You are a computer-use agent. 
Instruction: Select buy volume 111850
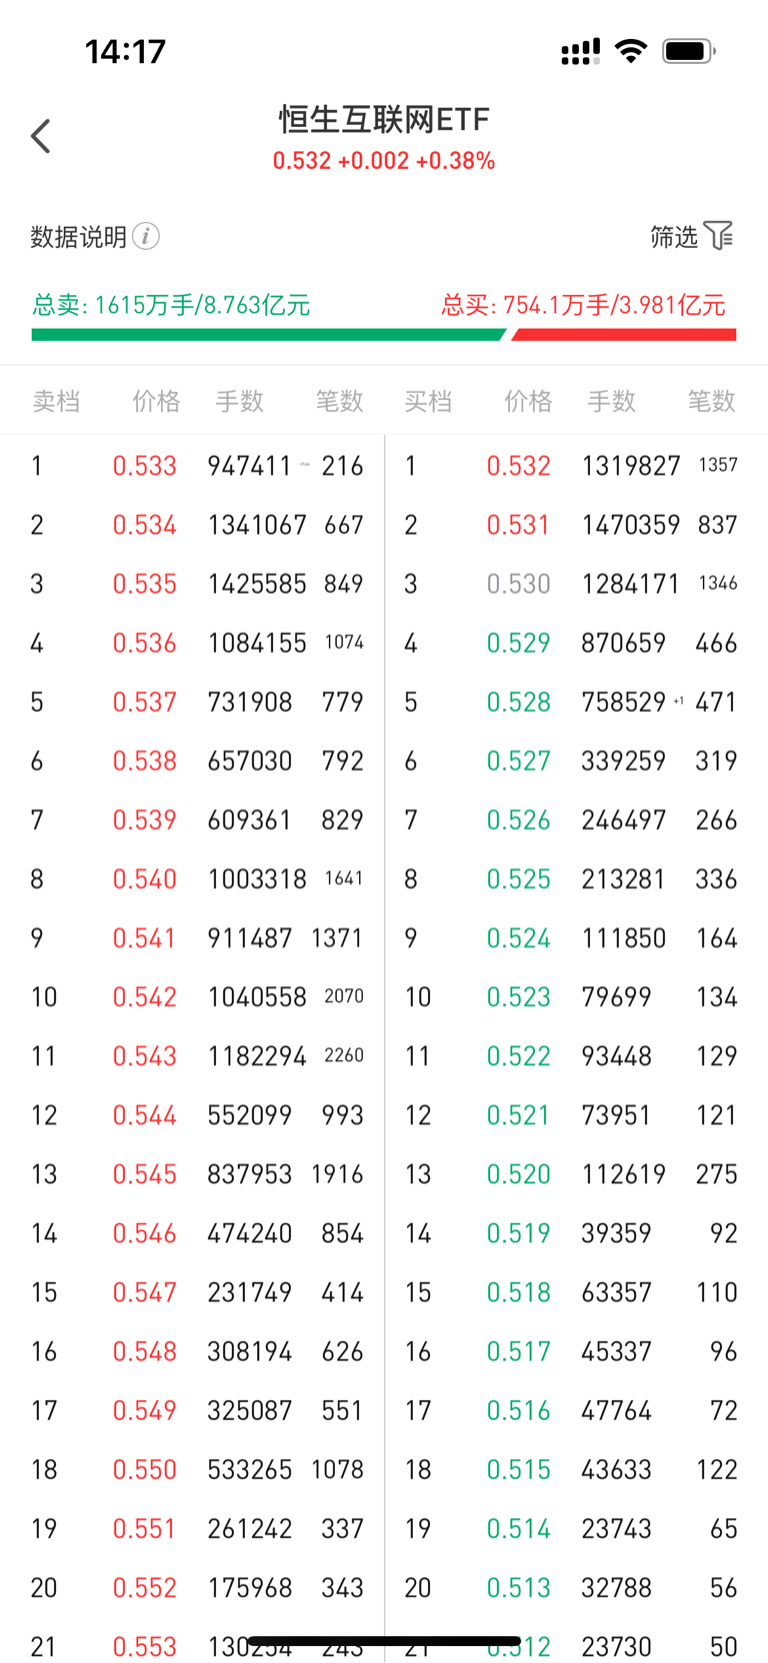[x=624, y=938]
